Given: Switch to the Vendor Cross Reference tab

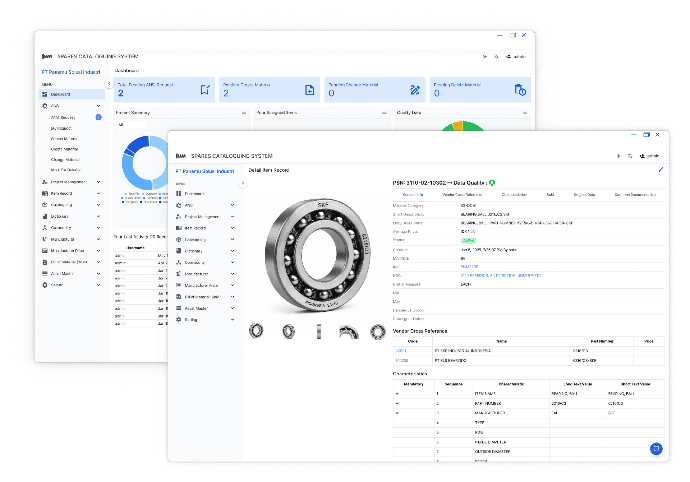Looking at the screenshot, I should (x=462, y=194).
